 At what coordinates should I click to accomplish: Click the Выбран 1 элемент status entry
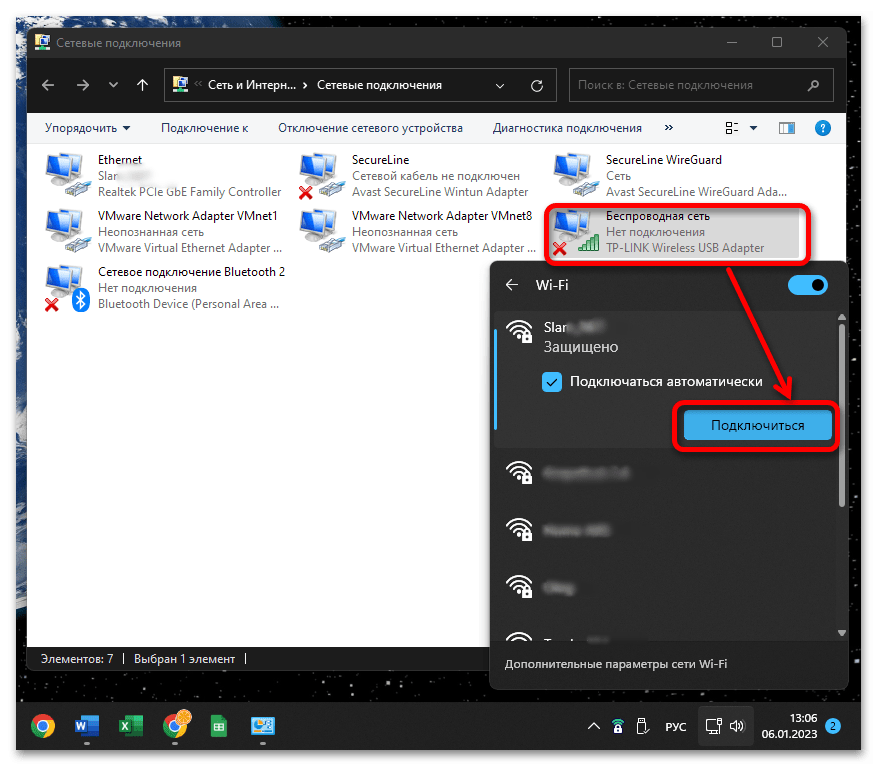(184, 659)
